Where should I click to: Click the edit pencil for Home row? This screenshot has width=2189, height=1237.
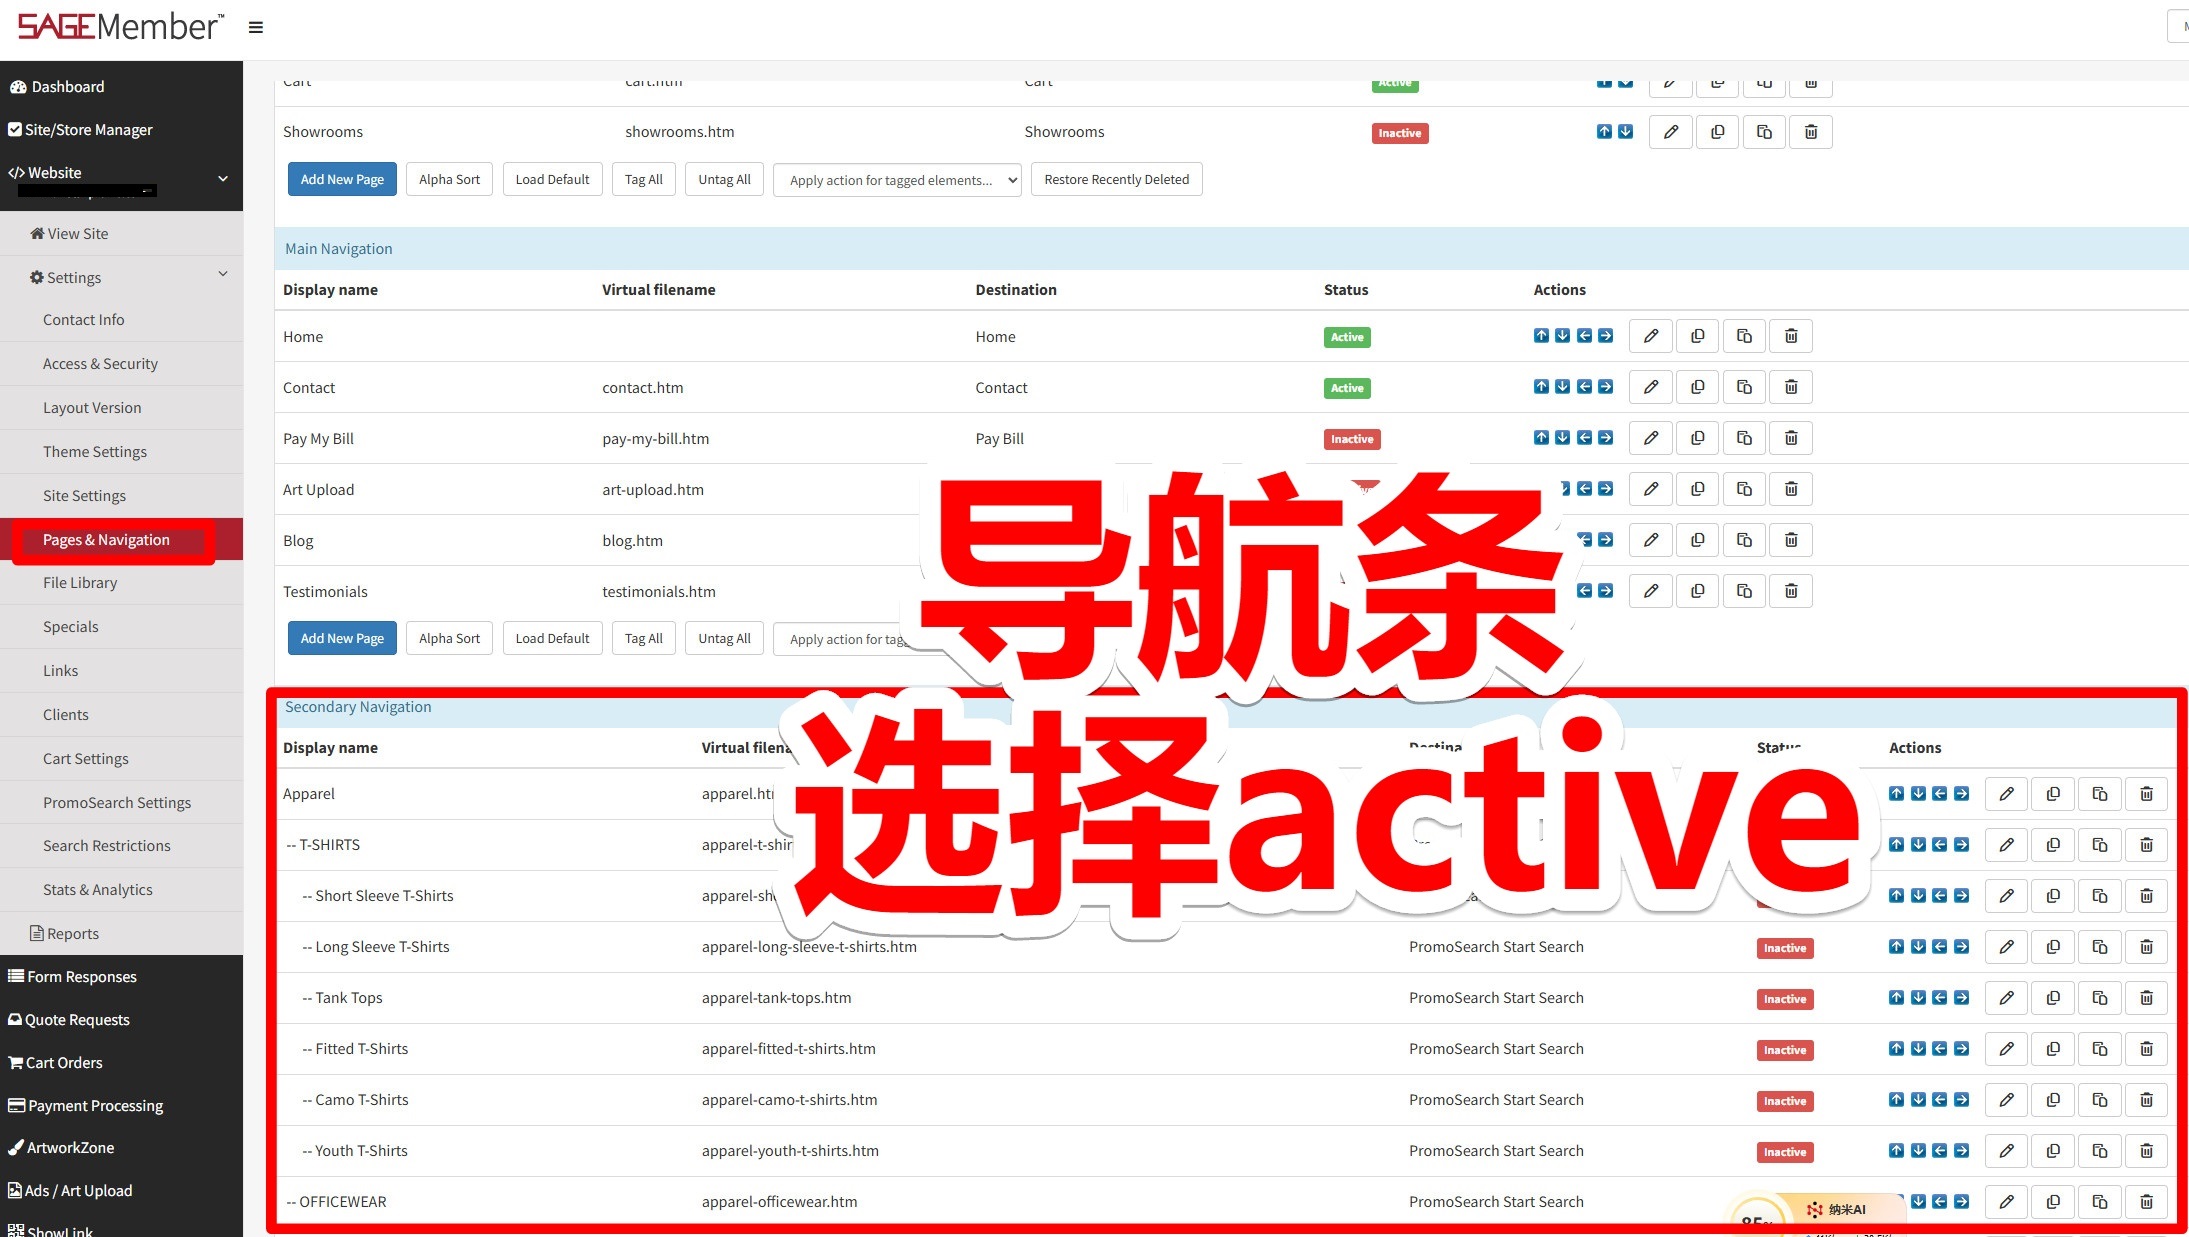tap(1651, 336)
